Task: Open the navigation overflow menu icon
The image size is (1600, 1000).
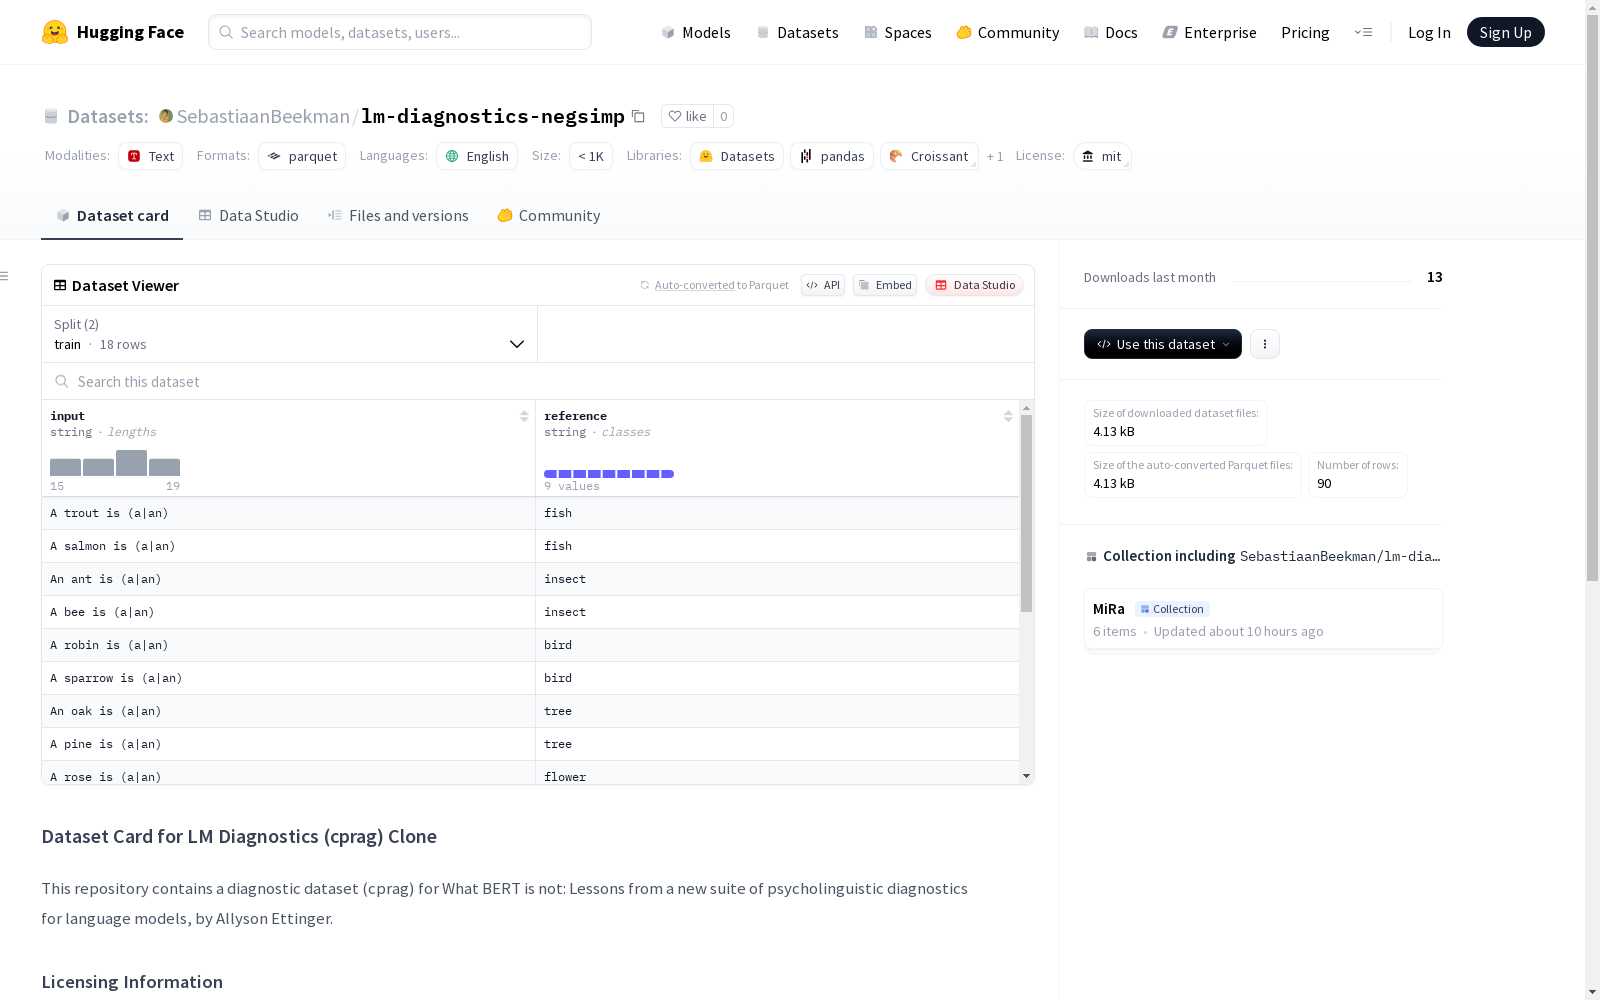Action: click(x=1363, y=32)
